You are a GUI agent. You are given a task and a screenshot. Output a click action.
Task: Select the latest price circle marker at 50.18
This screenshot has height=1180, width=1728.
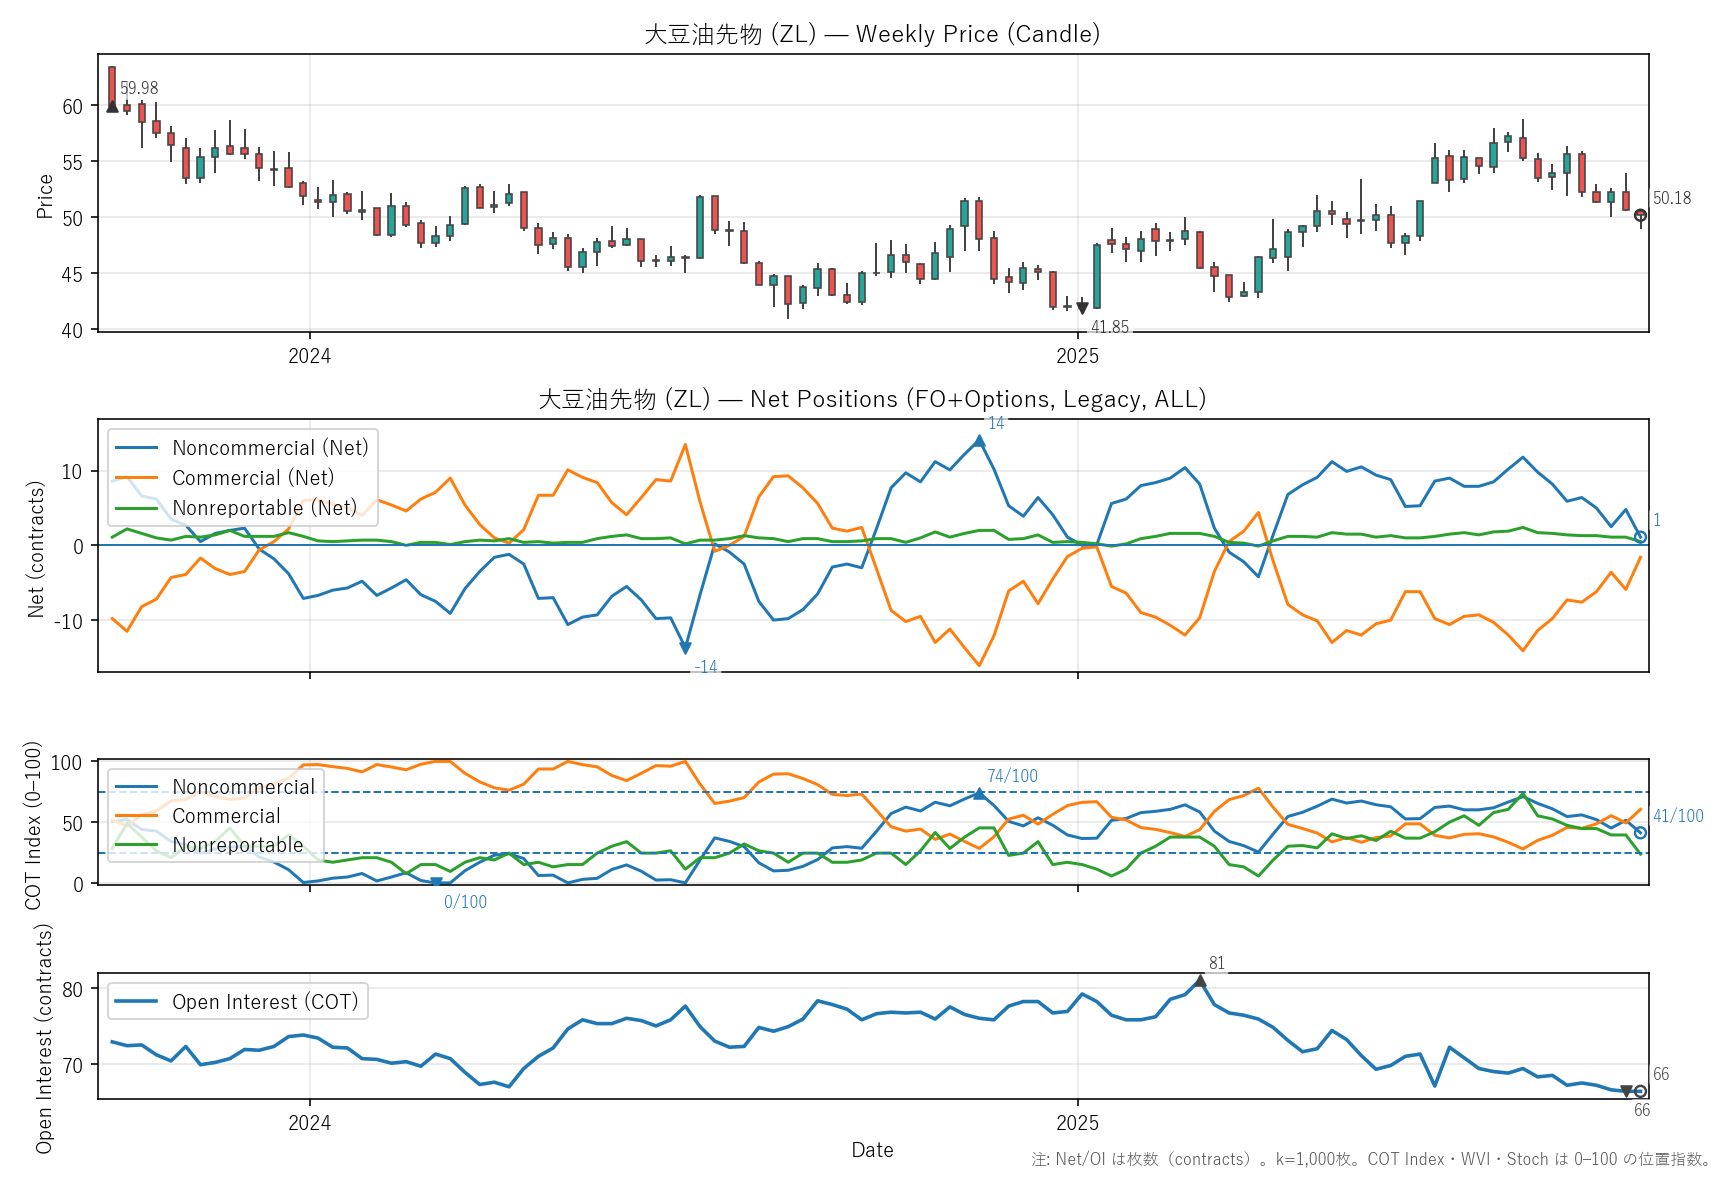(x=1640, y=215)
